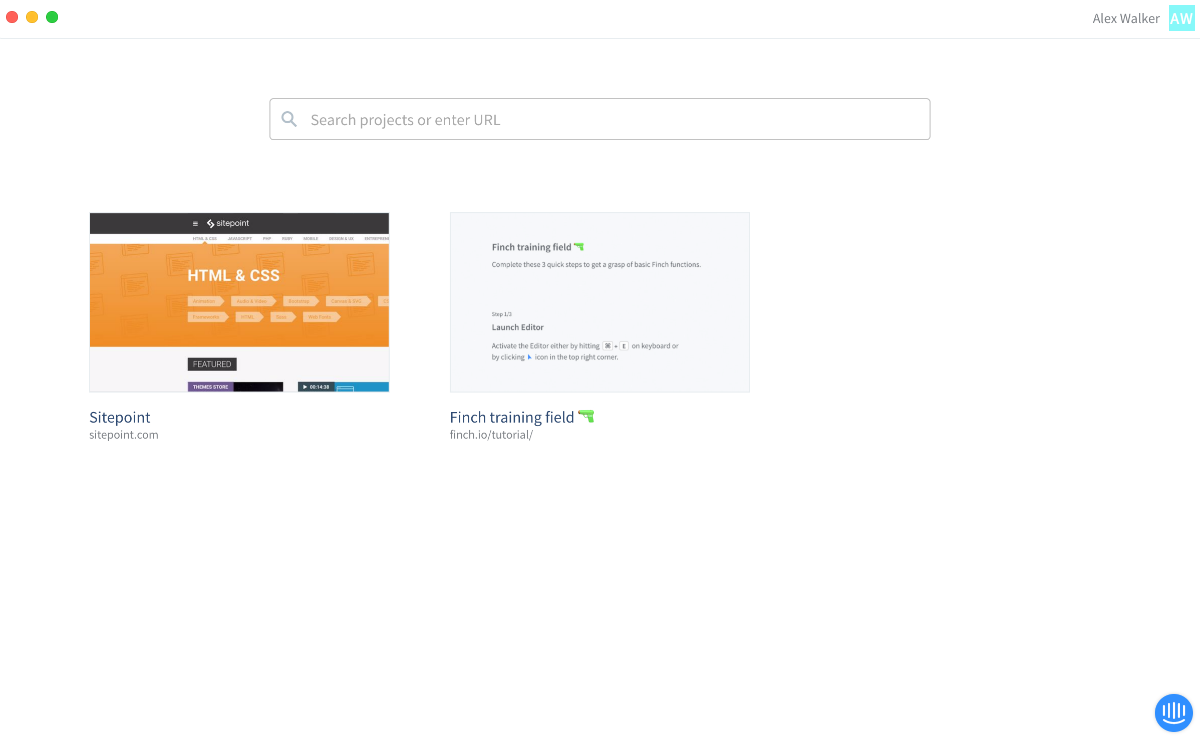
Task: Close the window with red button
Action: (x=12, y=17)
